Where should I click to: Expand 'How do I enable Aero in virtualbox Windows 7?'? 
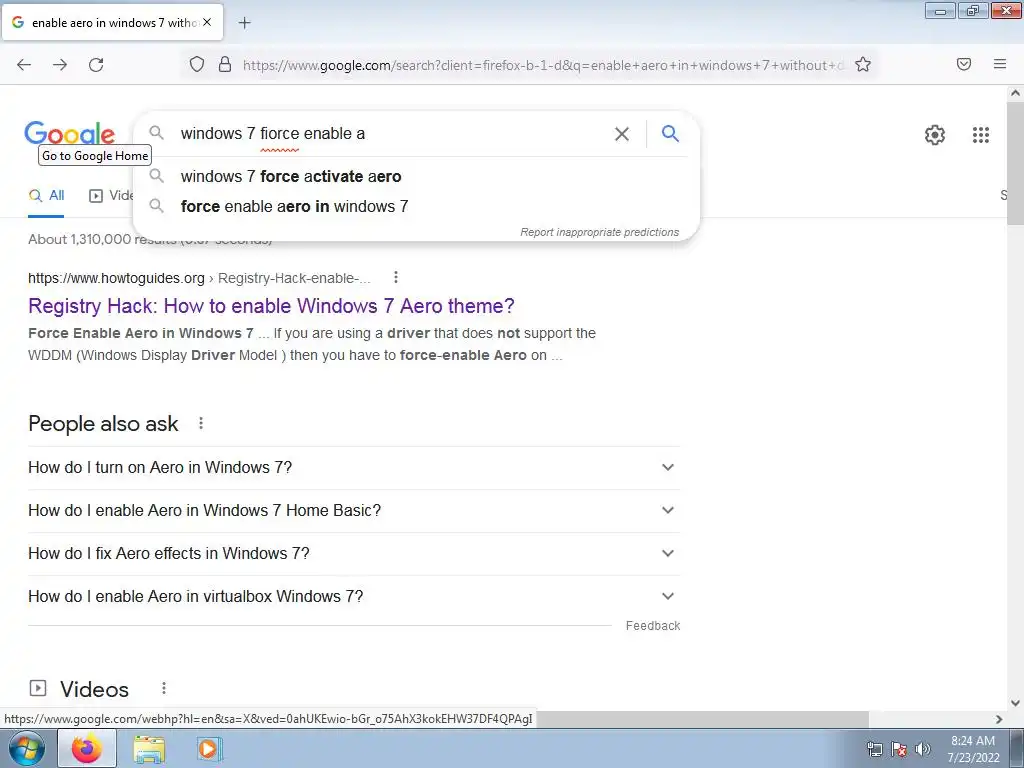pyautogui.click(x=353, y=597)
